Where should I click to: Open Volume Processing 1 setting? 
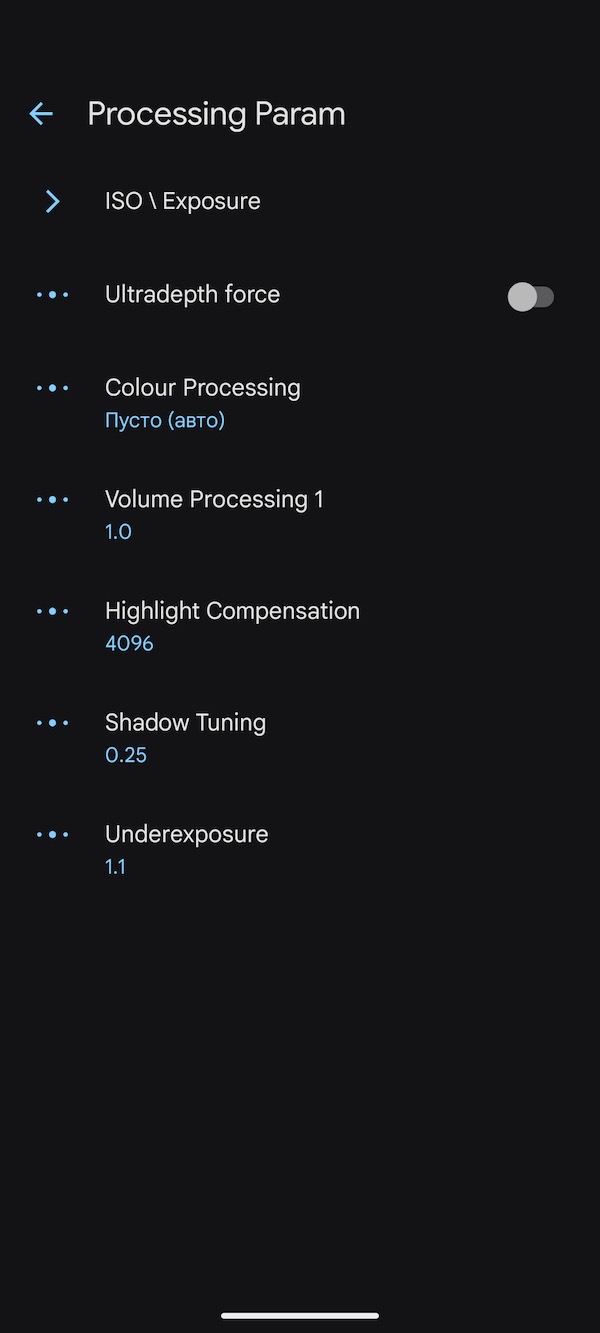[214, 499]
